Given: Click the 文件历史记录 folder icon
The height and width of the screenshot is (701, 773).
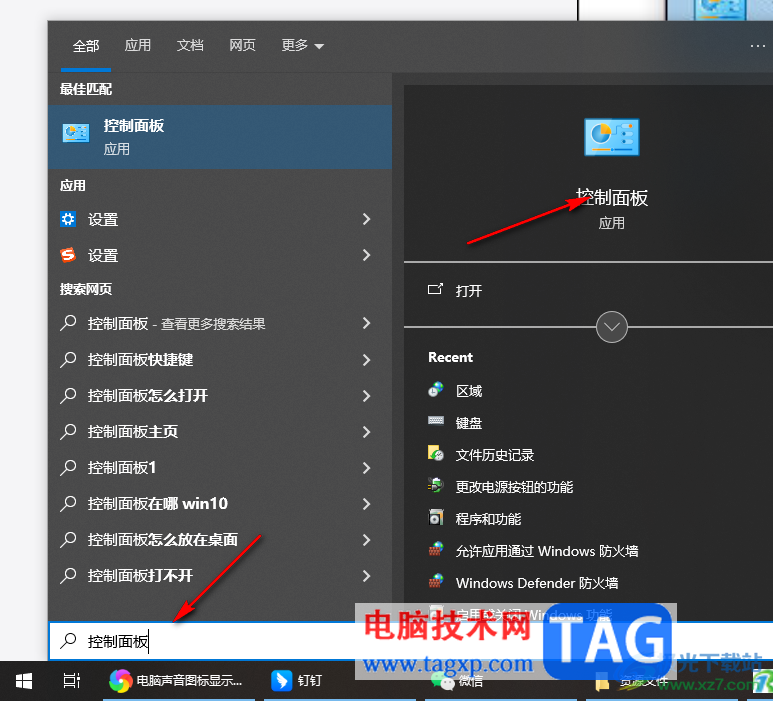Looking at the screenshot, I should [435, 453].
